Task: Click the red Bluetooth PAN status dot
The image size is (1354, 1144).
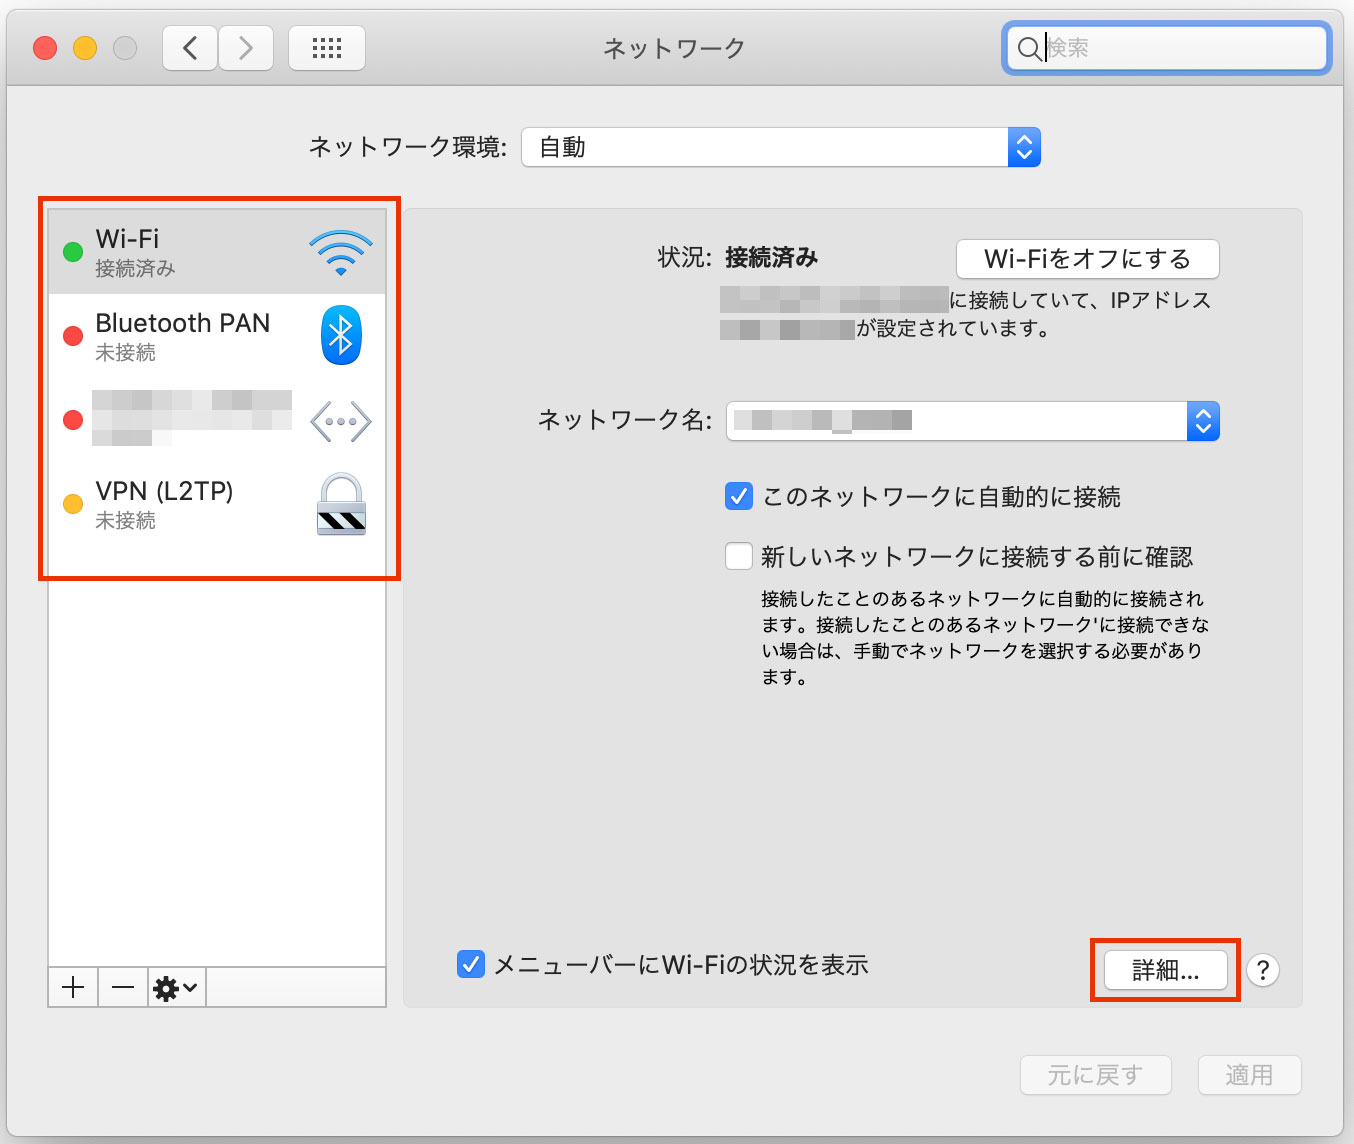Action: tap(73, 336)
